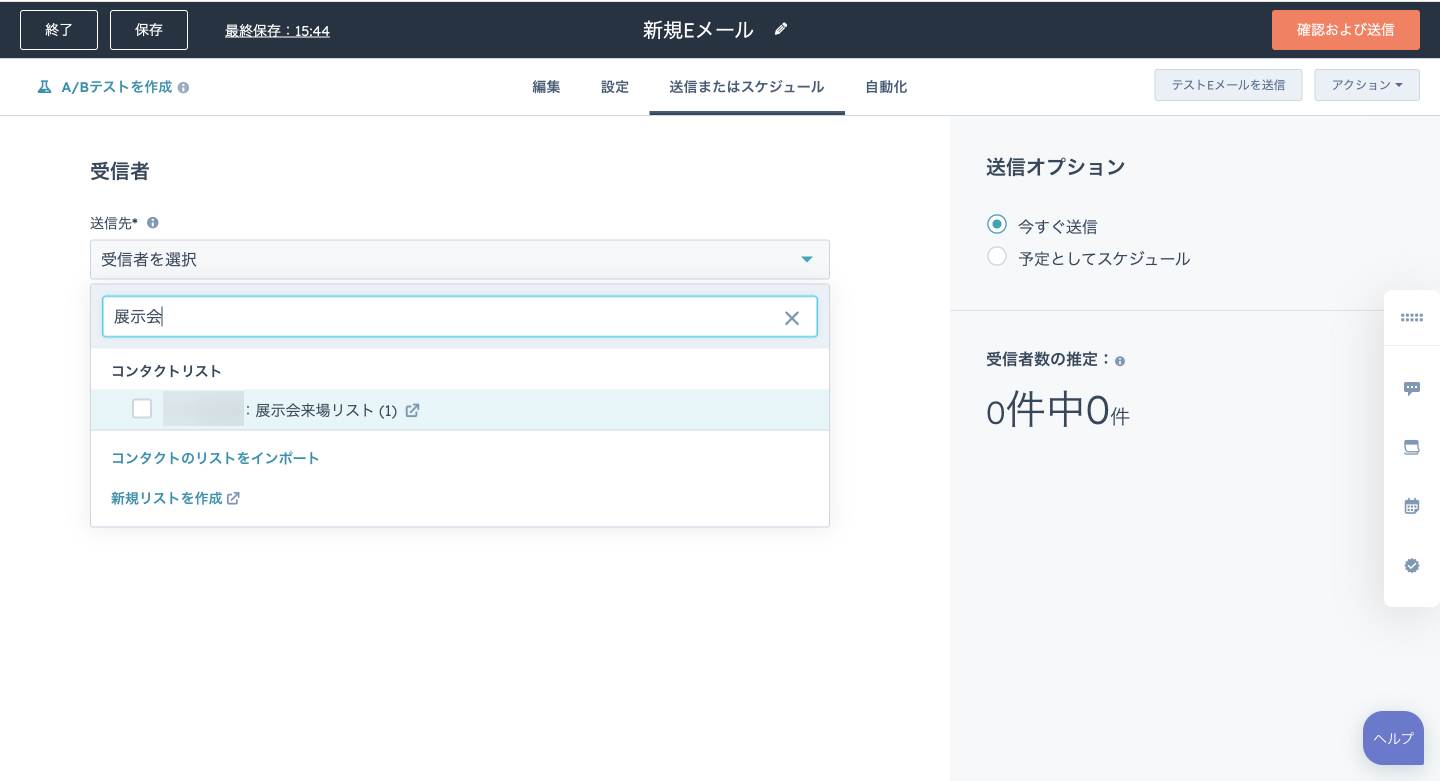This screenshot has height=781, width=1440.
Task: Click the 終了 button
Action: point(59,30)
